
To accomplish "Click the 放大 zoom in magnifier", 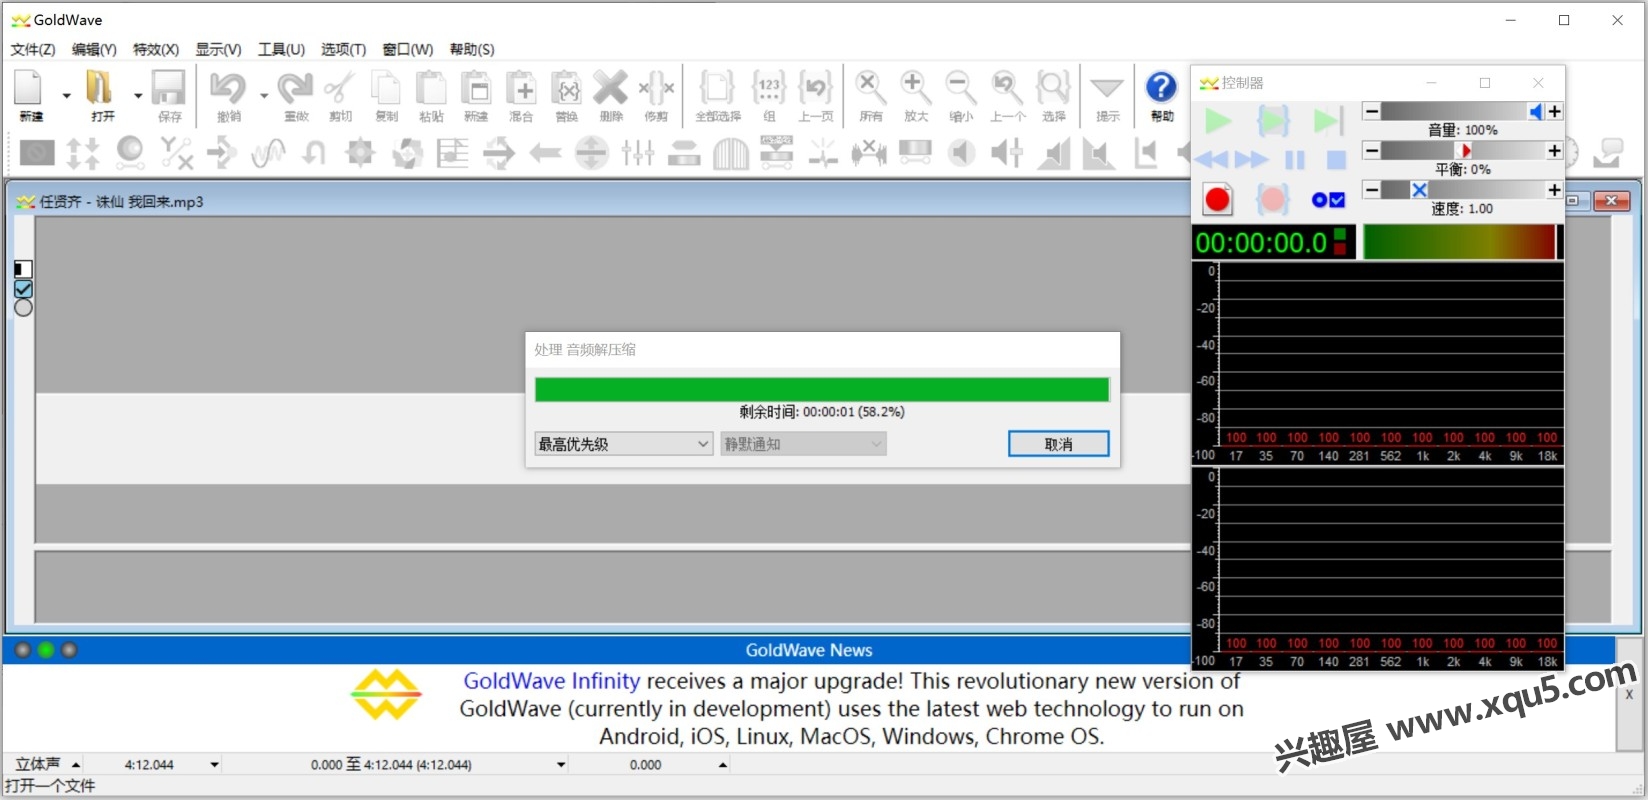I will pos(916,89).
